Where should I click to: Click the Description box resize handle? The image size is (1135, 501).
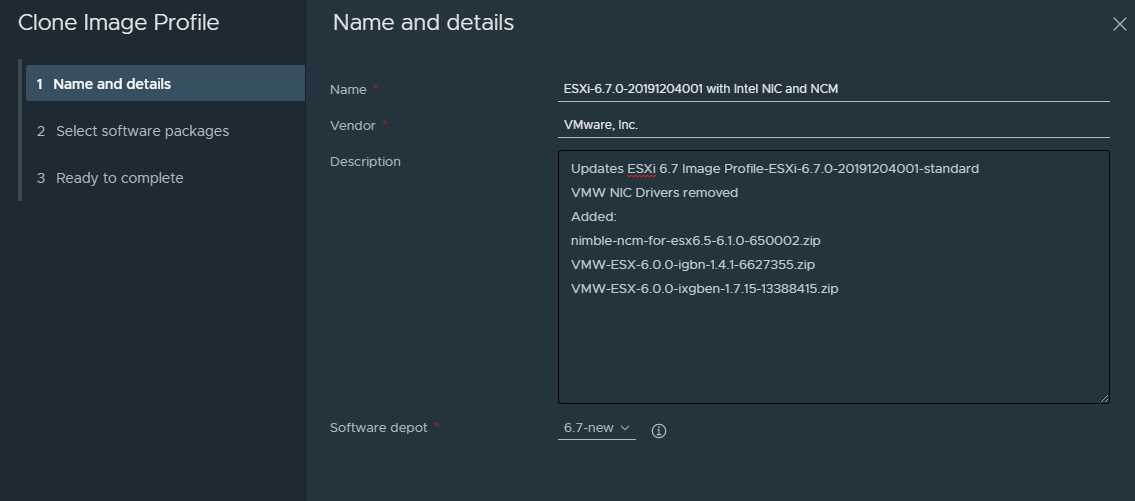click(x=1103, y=397)
